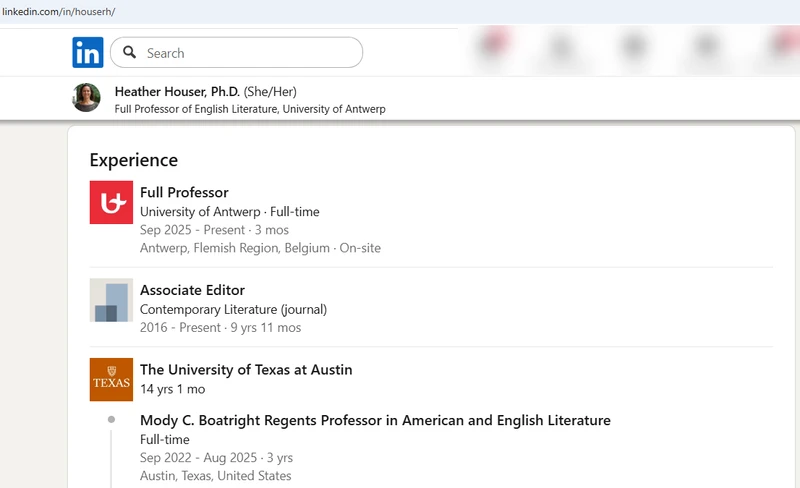Screen dimensions: 800x488
Task: Click the Contemporary Literature placeholder company logo
Action: coord(111,300)
